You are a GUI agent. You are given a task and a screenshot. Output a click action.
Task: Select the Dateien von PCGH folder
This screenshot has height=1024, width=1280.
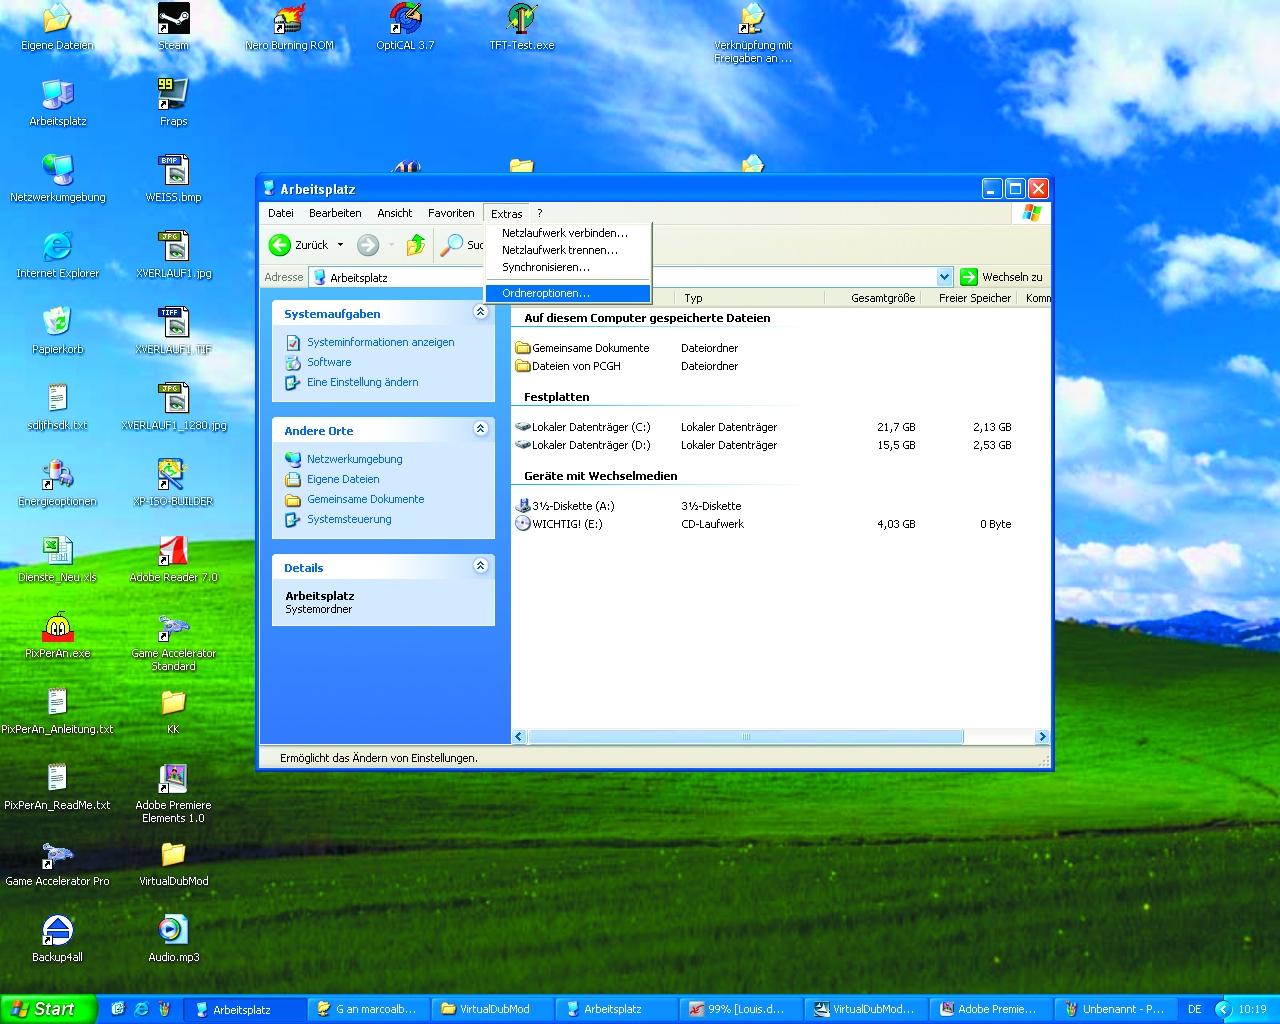[x=567, y=366]
